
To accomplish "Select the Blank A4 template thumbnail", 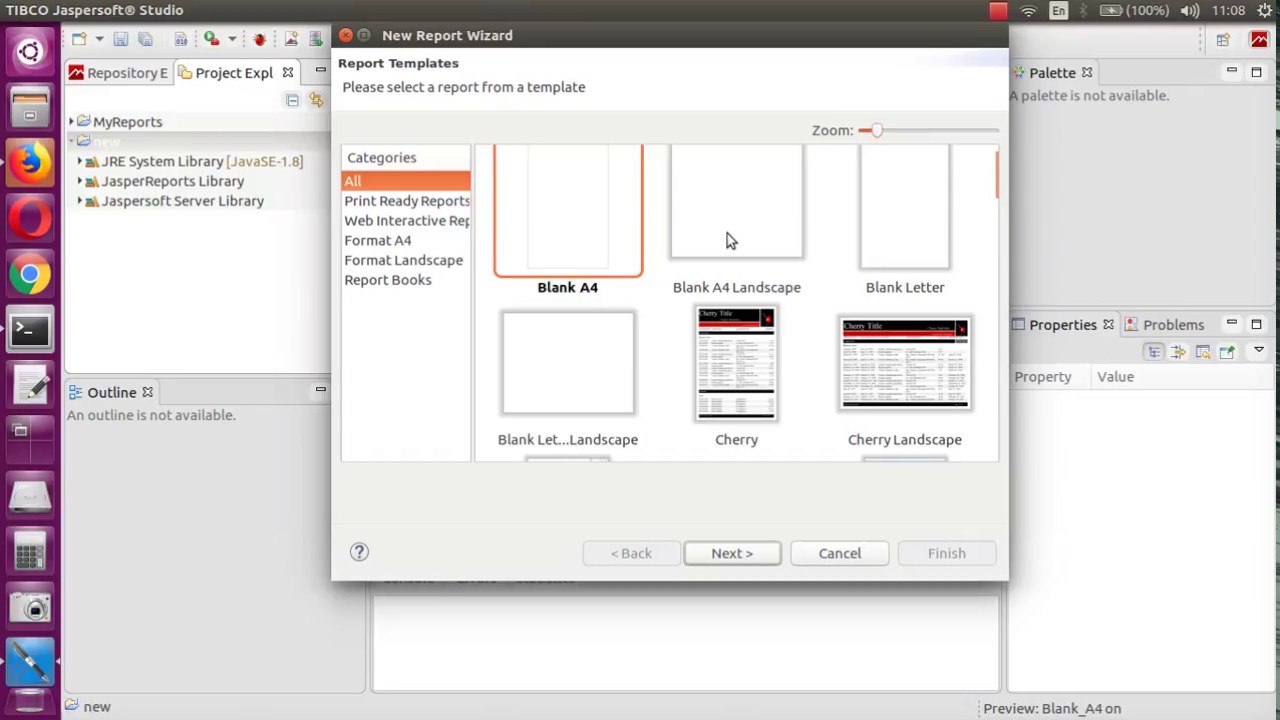I will click(568, 210).
